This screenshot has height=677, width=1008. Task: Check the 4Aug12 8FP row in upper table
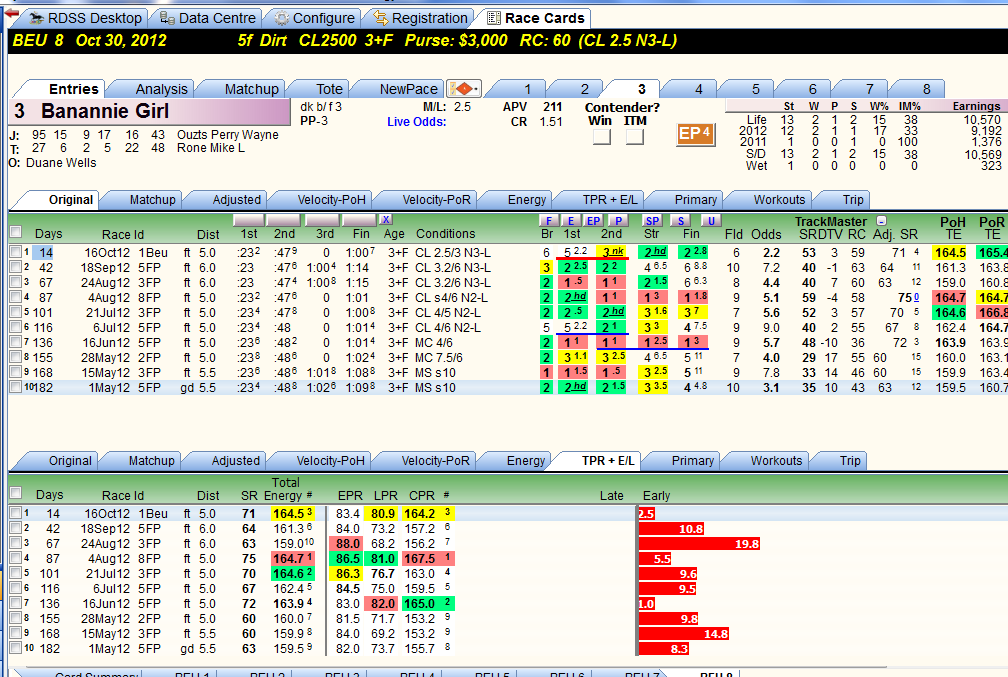[x=16, y=297]
